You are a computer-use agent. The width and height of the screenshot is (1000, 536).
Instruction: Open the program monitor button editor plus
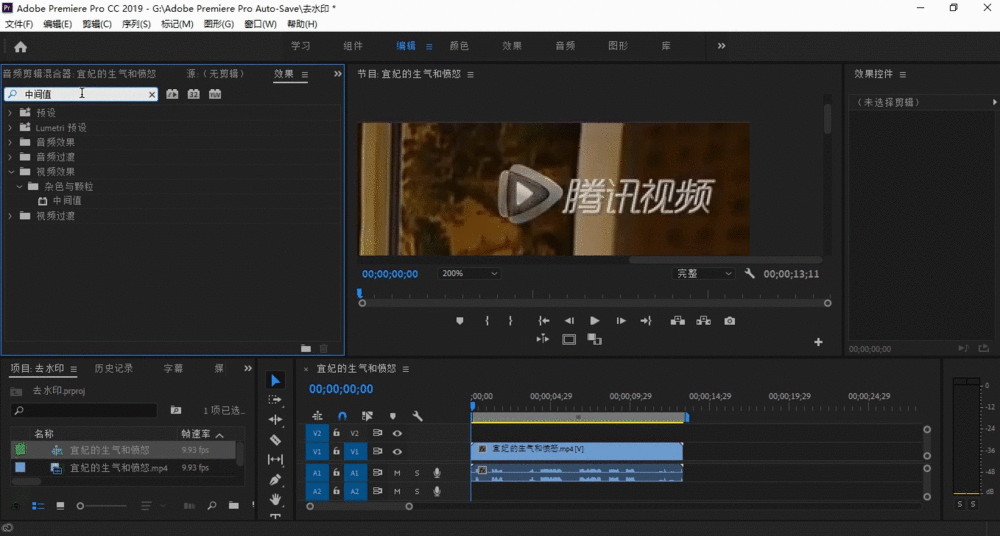[818, 342]
